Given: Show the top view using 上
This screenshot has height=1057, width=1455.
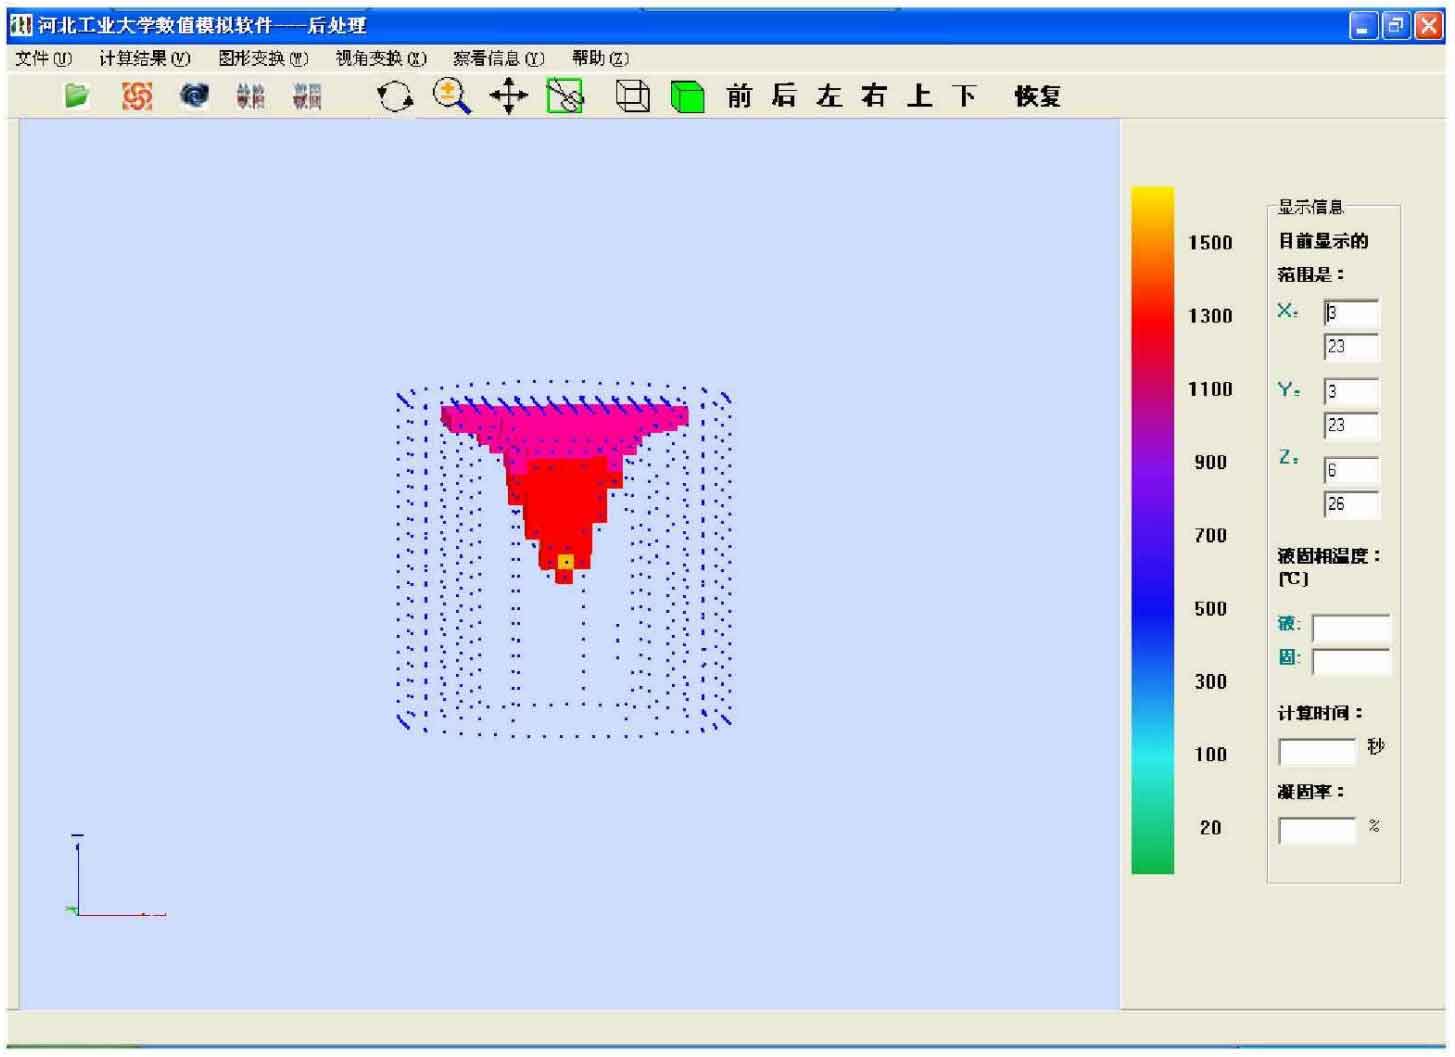Looking at the screenshot, I should point(921,96).
